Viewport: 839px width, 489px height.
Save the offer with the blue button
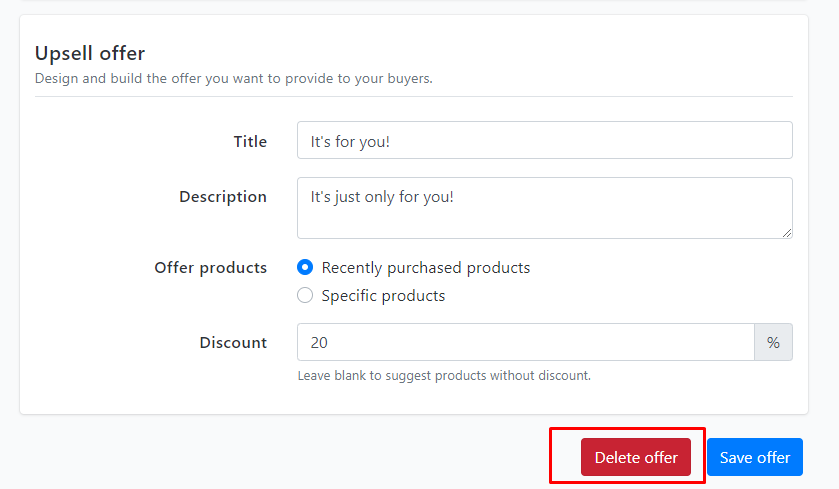[754, 457]
